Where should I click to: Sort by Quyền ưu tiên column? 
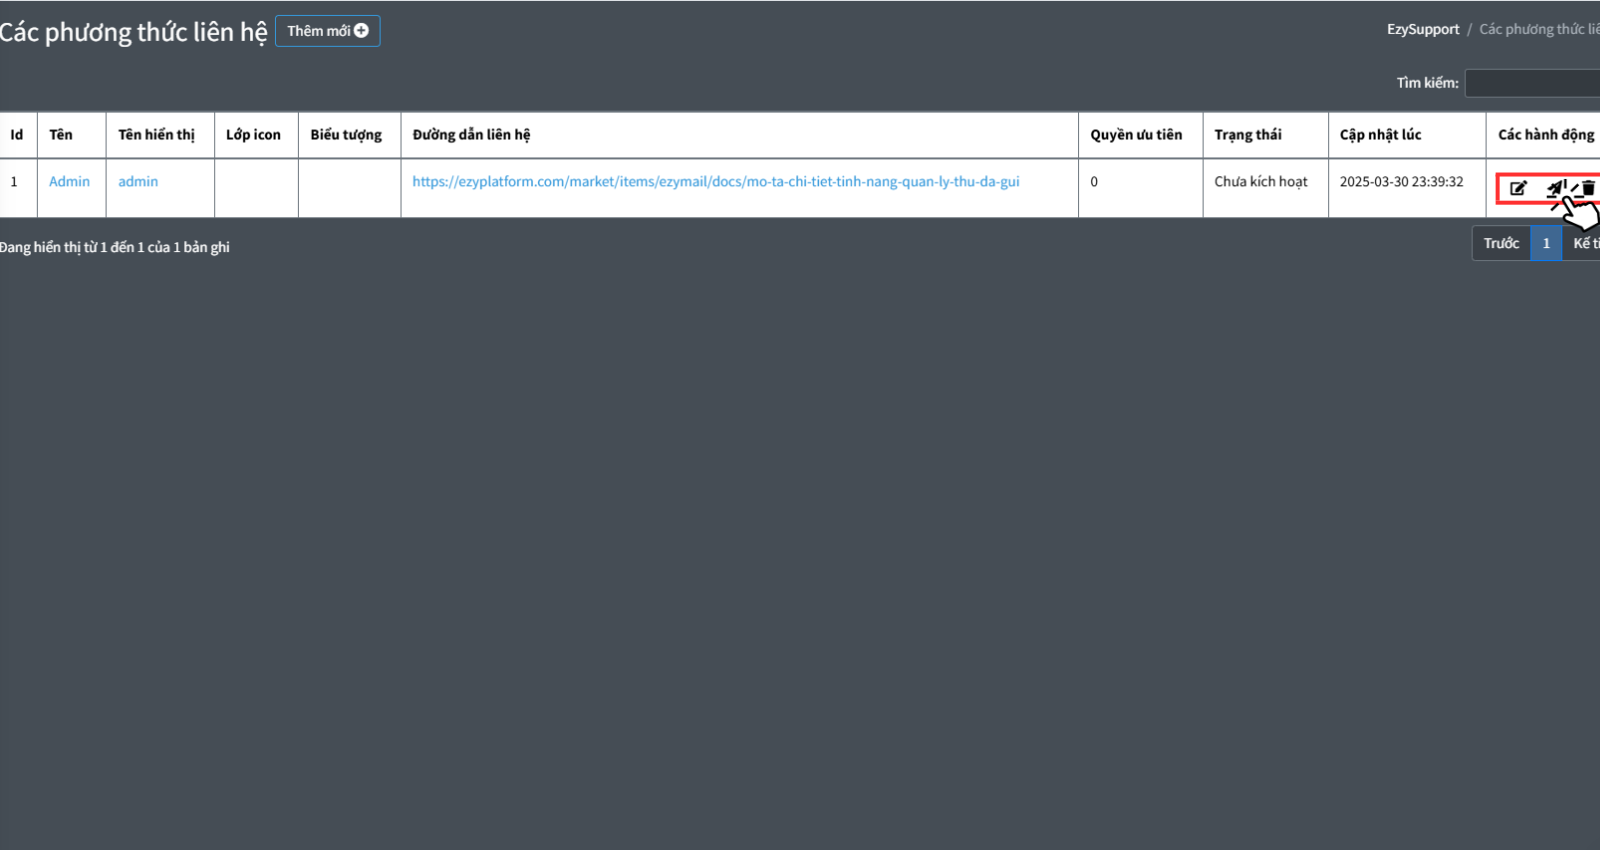coord(1136,135)
